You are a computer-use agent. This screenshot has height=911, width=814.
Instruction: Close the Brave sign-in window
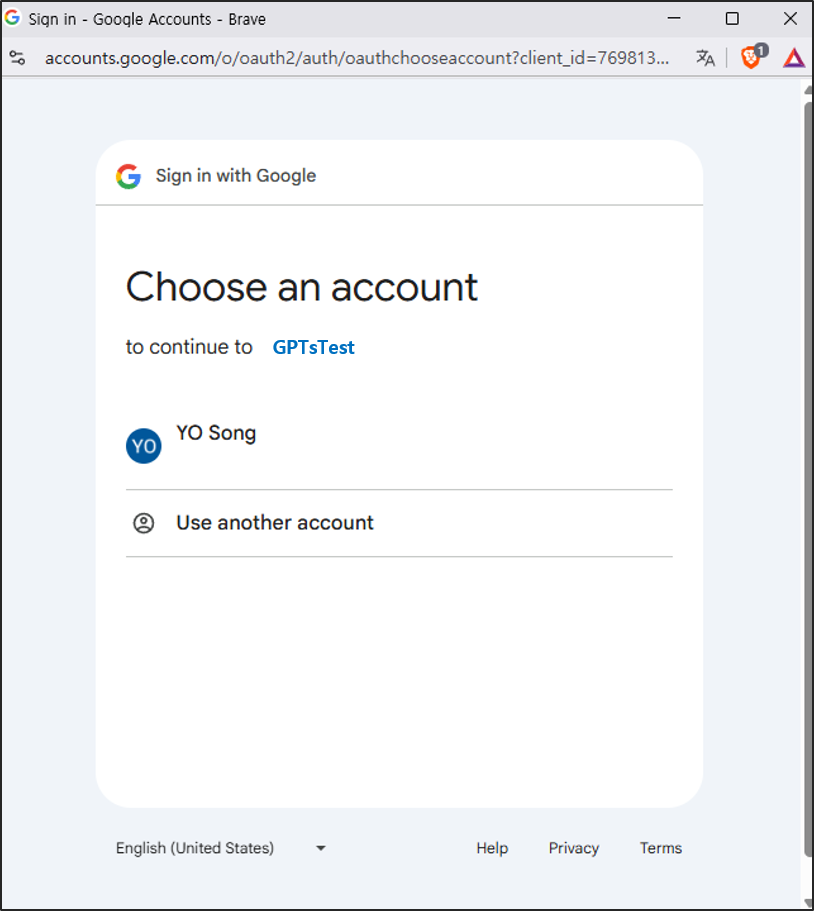pyautogui.click(x=790, y=19)
